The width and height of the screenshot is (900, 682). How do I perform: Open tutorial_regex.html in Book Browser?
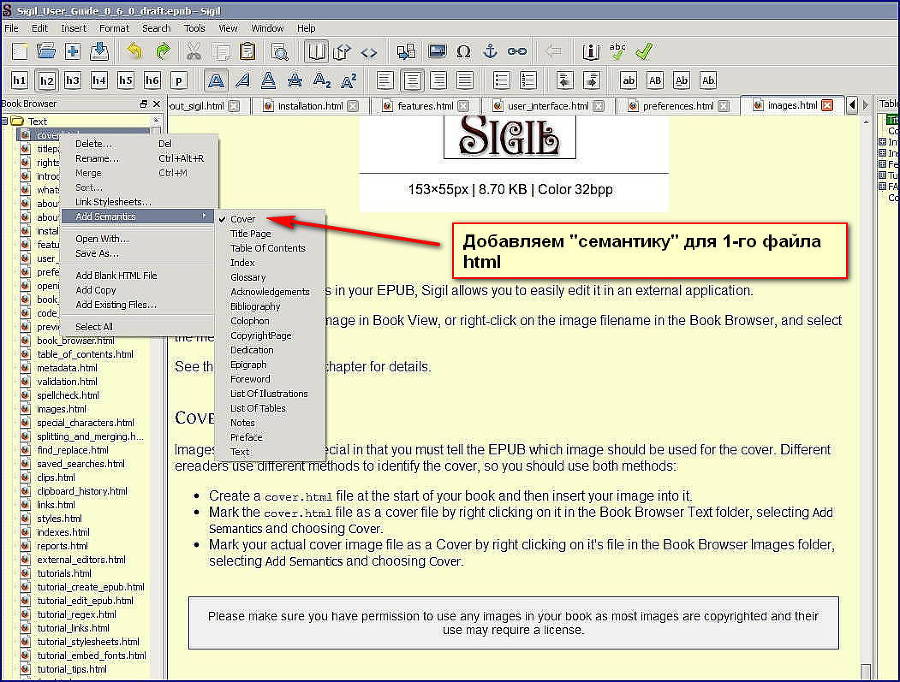pyautogui.click(x=76, y=614)
